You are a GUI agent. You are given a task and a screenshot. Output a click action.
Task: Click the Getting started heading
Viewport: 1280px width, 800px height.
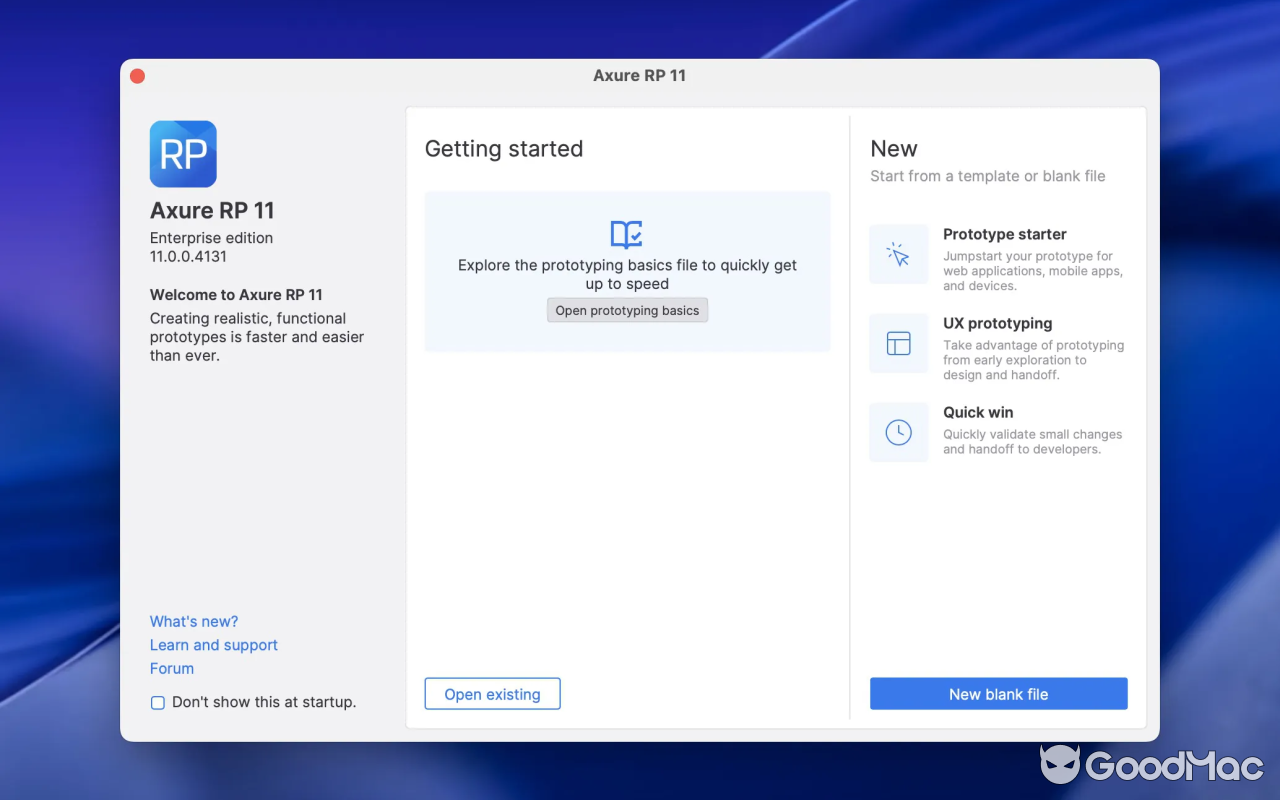pos(504,148)
